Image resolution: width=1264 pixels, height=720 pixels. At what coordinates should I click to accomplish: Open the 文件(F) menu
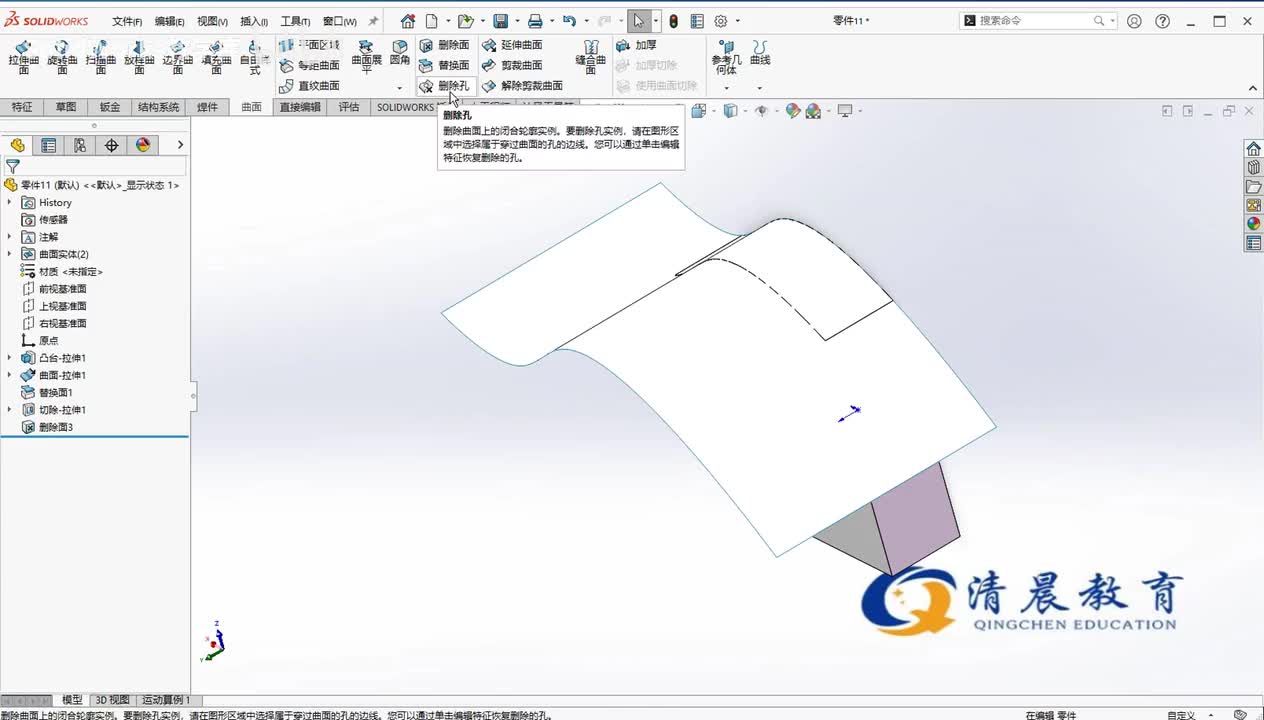(x=127, y=21)
